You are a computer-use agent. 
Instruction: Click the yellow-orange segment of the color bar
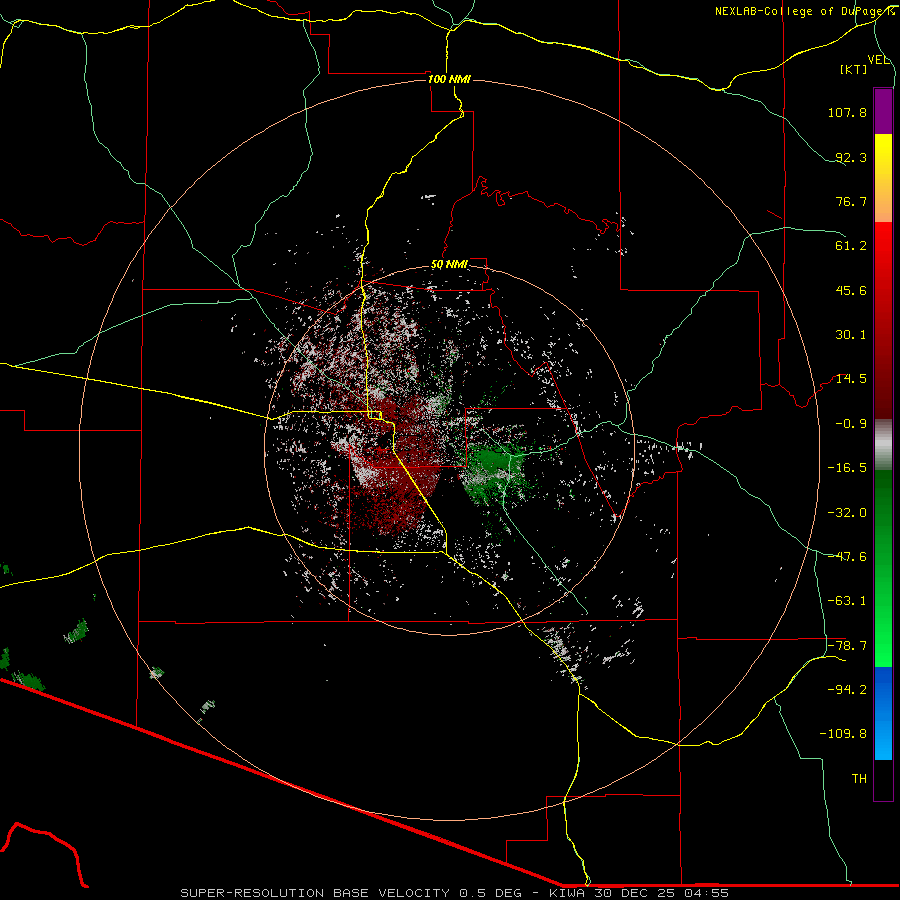883,178
